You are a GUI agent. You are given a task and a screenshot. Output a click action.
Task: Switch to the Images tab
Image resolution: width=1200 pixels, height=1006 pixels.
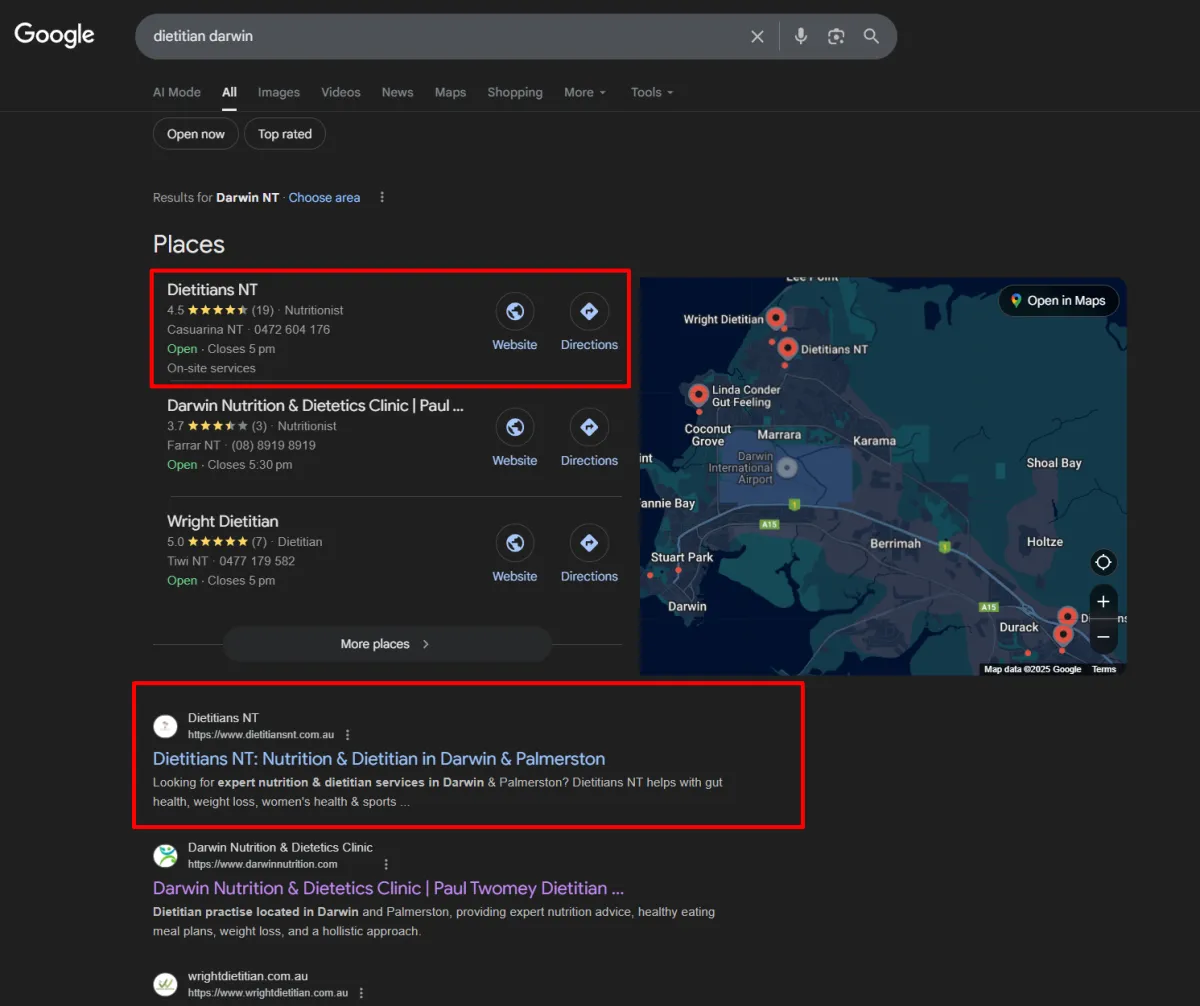click(278, 92)
